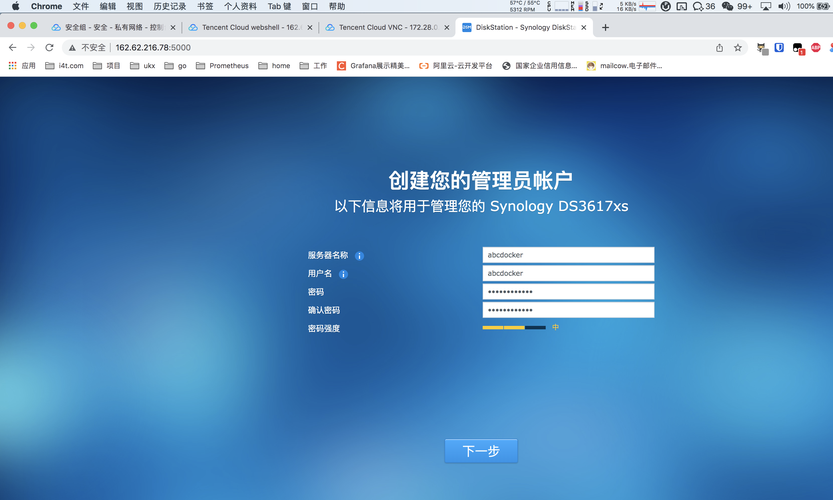This screenshot has width=833, height=500.
Task: Open the 文件 menu
Action: (x=81, y=6)
